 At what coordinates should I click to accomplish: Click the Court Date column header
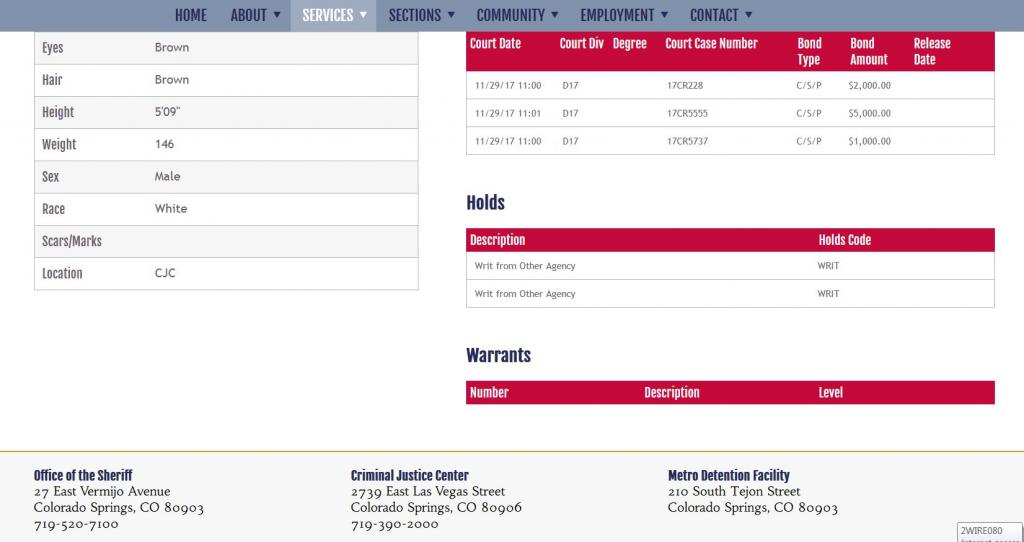click(496, 44)
